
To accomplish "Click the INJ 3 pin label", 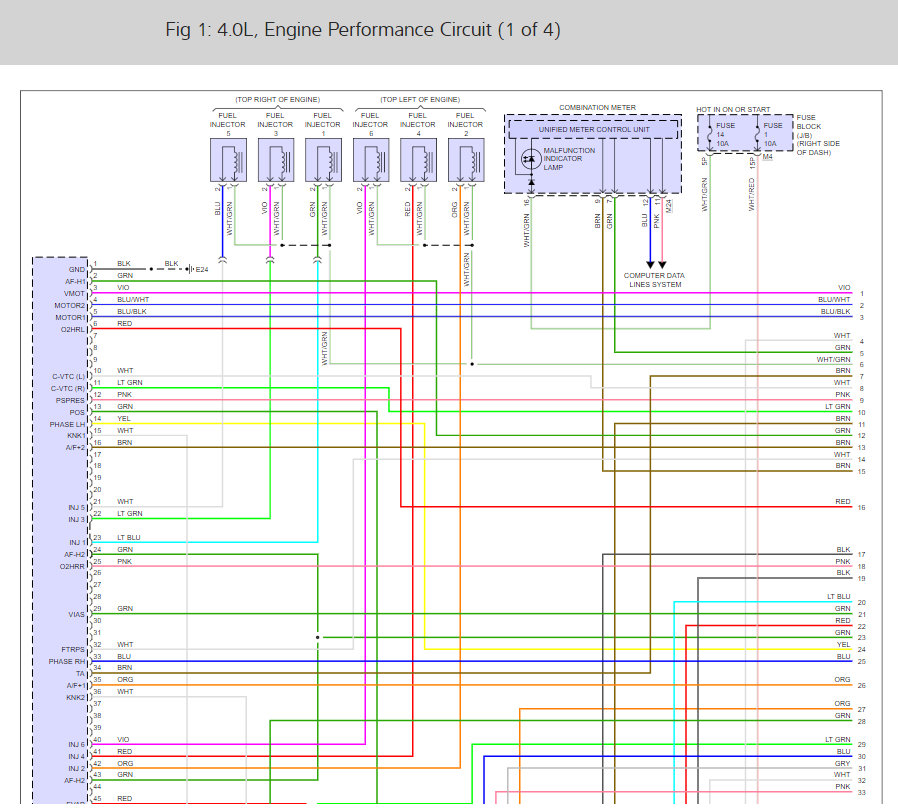I will click(x=77, y=520).
